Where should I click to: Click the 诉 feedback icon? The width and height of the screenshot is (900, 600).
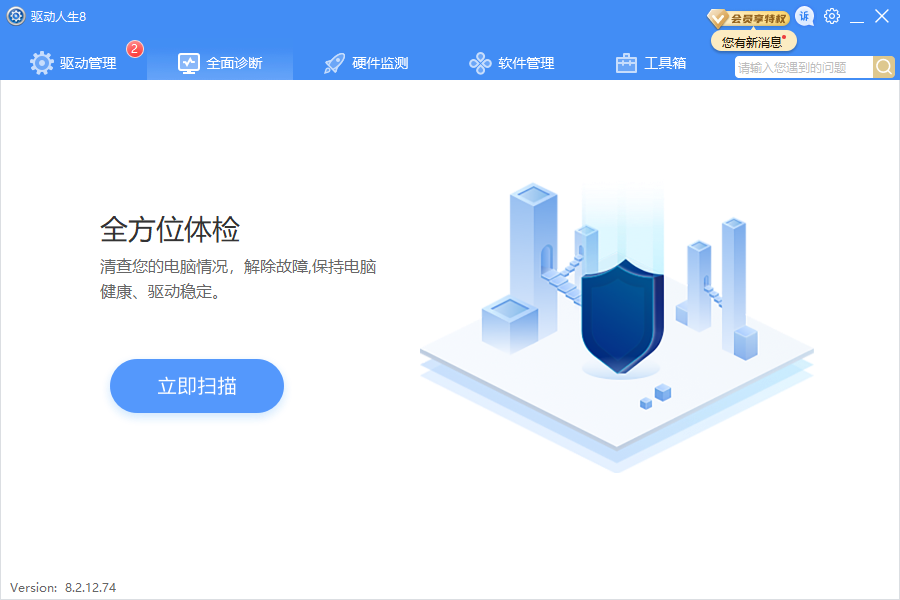(805, 16)
